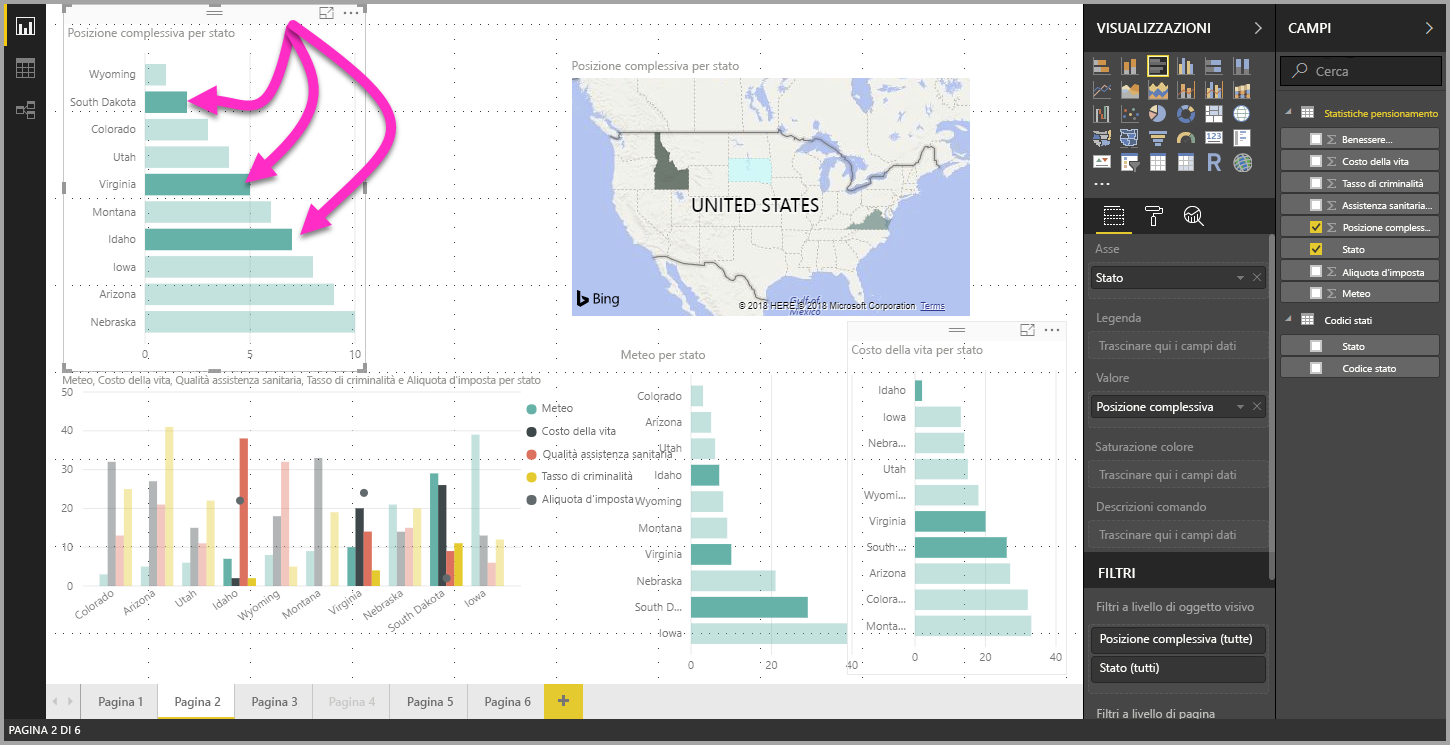Screen dimensions: 1450x745
Task: Pick the area chart visual
Action: click(1130, 90)
